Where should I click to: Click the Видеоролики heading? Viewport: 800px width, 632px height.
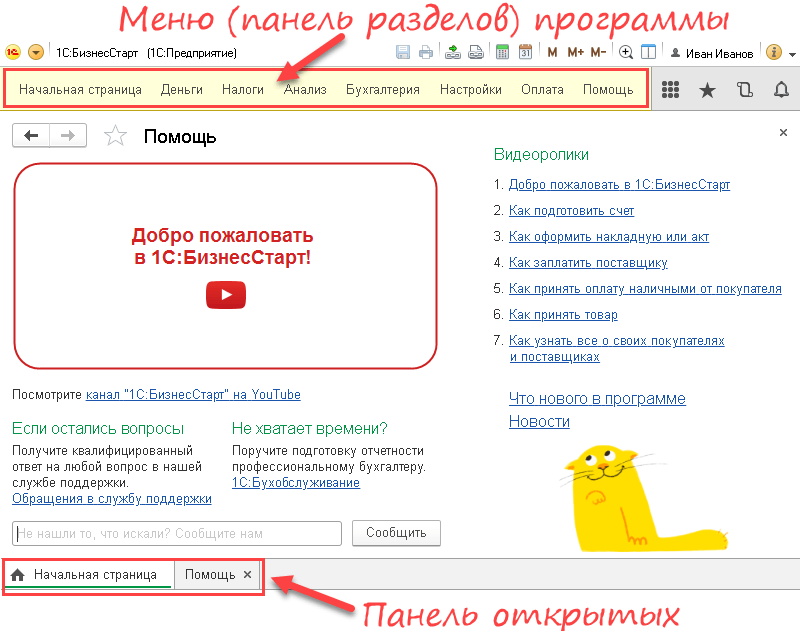(x=541, y=155)
